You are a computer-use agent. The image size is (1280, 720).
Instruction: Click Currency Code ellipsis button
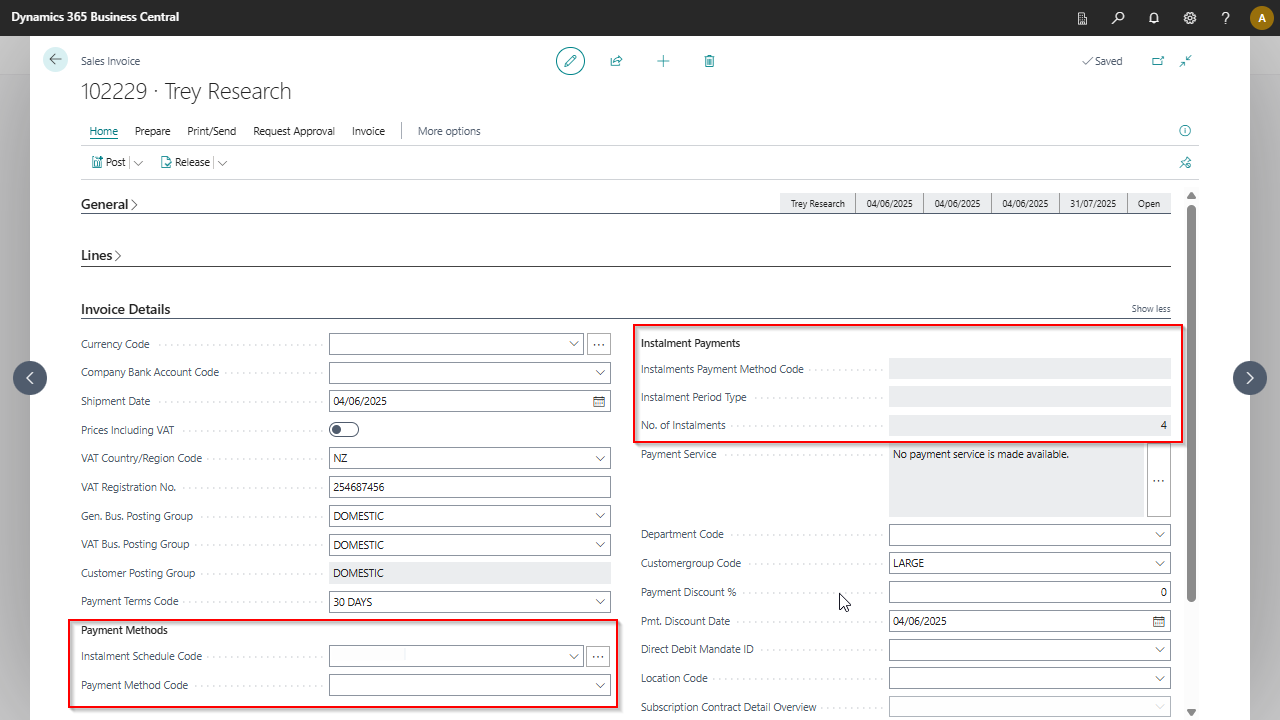[x=599, y=344]
